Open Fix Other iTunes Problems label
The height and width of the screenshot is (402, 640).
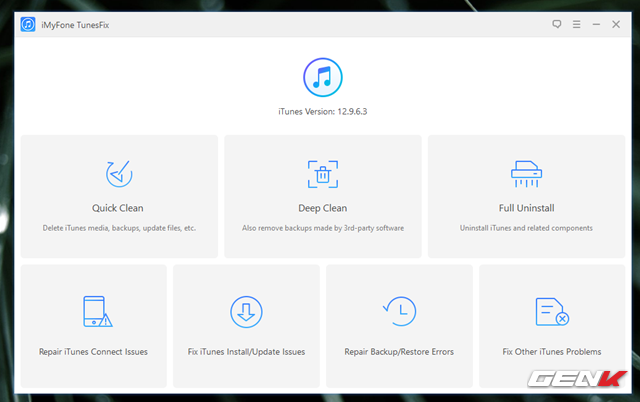tap(552, 351)
